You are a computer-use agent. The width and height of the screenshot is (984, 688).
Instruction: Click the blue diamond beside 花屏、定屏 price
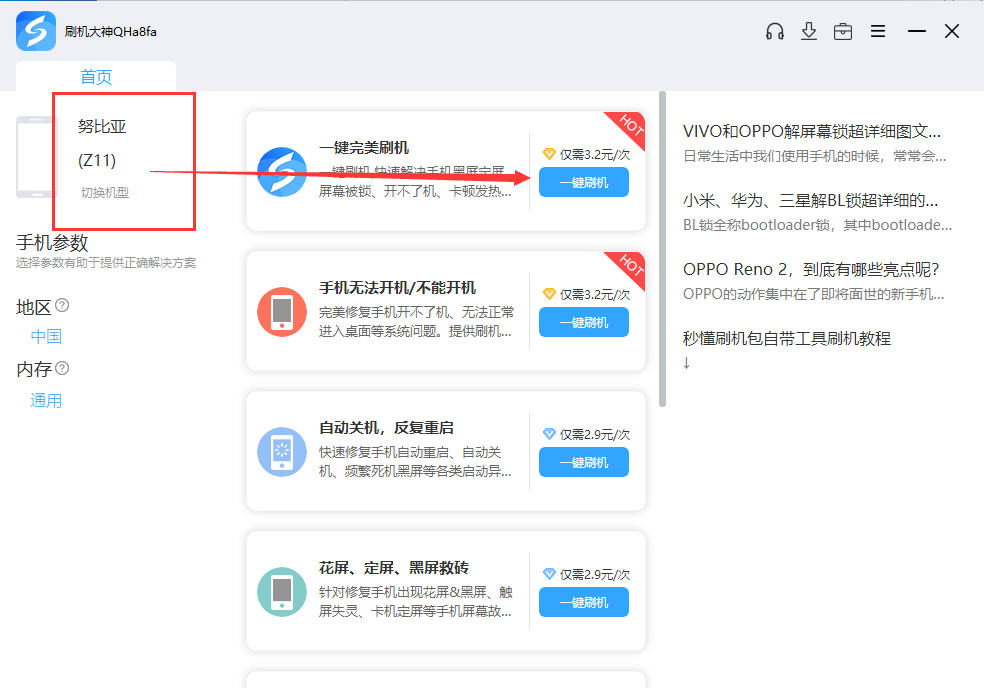point(549,574)
